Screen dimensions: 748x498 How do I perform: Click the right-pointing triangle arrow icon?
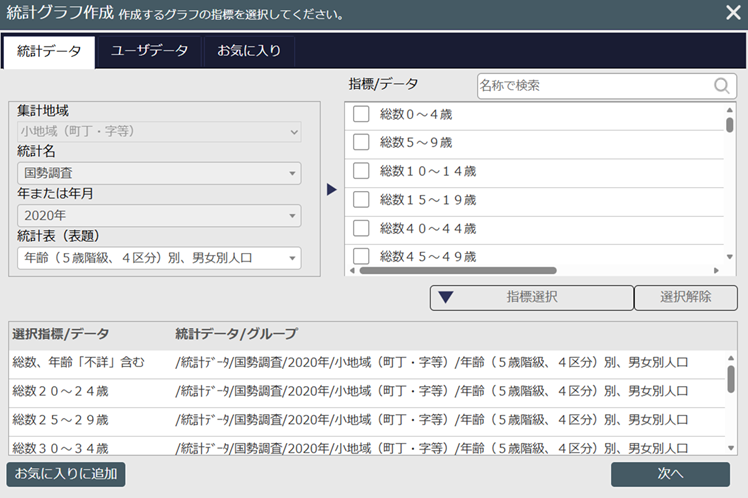pos(333,190)
